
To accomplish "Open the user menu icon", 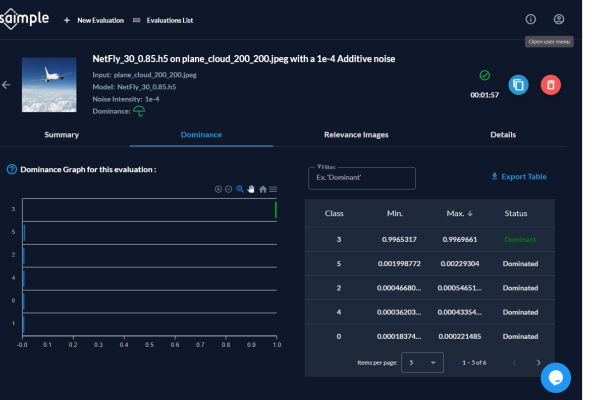I will coord(559,19).
